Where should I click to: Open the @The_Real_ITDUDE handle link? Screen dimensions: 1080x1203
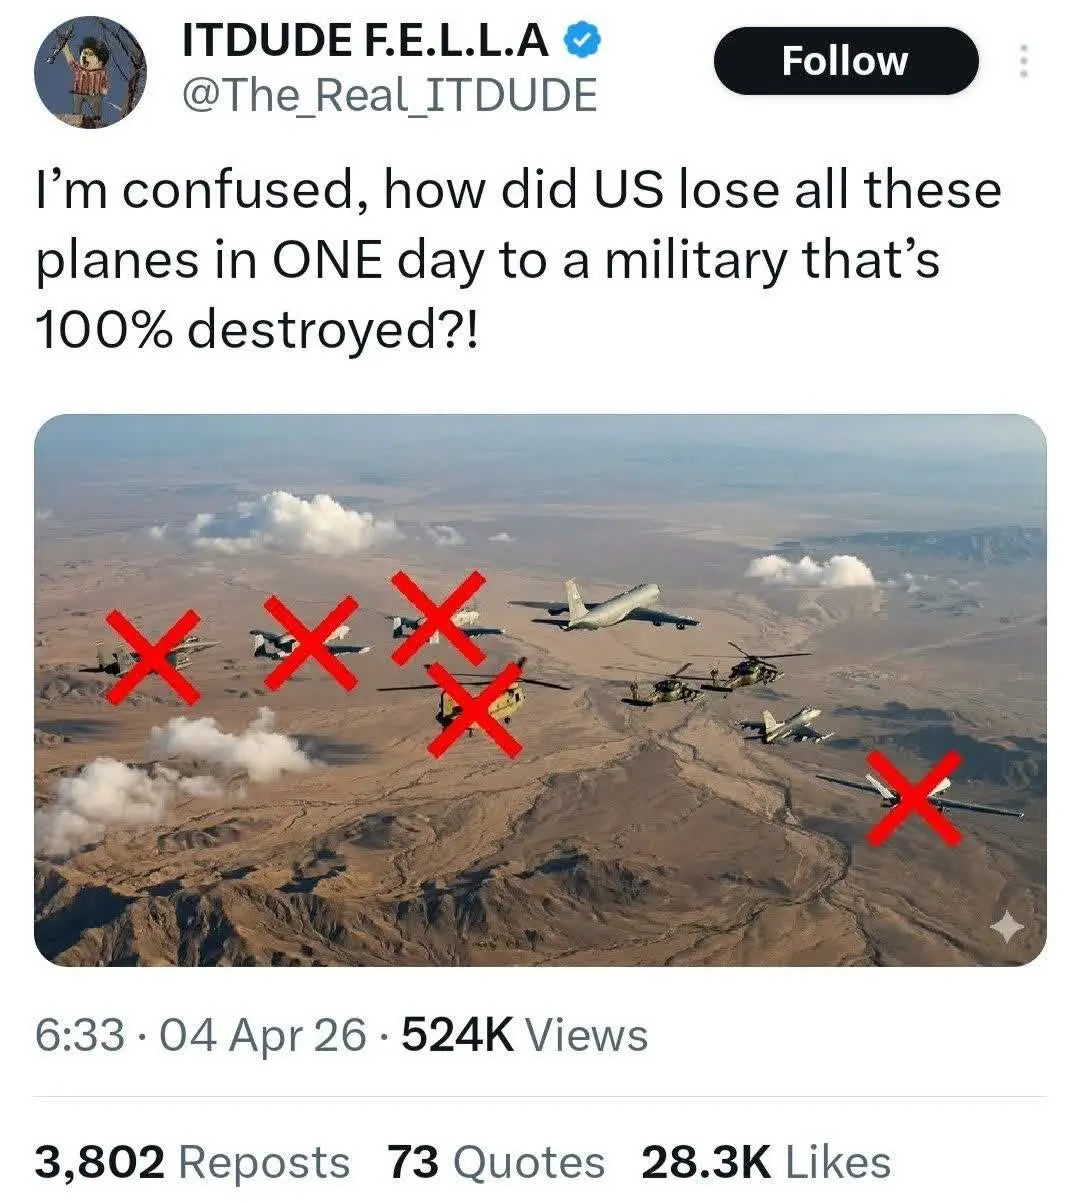[389, 95]
